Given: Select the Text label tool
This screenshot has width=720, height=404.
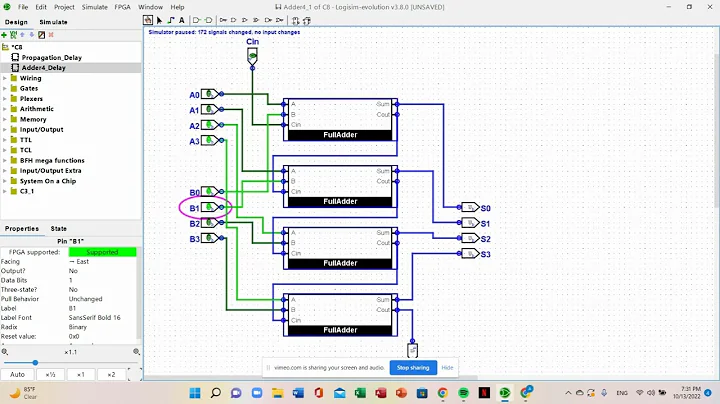Looking at the screenshot, I should pyautogui.click(x=182, y=20).
